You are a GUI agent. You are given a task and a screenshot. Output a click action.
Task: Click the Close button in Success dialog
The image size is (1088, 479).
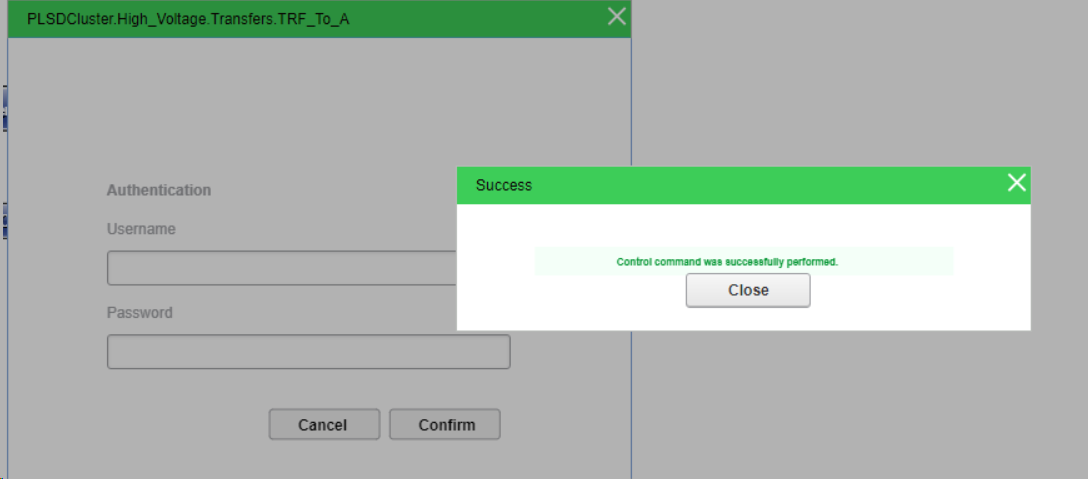(747, 290)
